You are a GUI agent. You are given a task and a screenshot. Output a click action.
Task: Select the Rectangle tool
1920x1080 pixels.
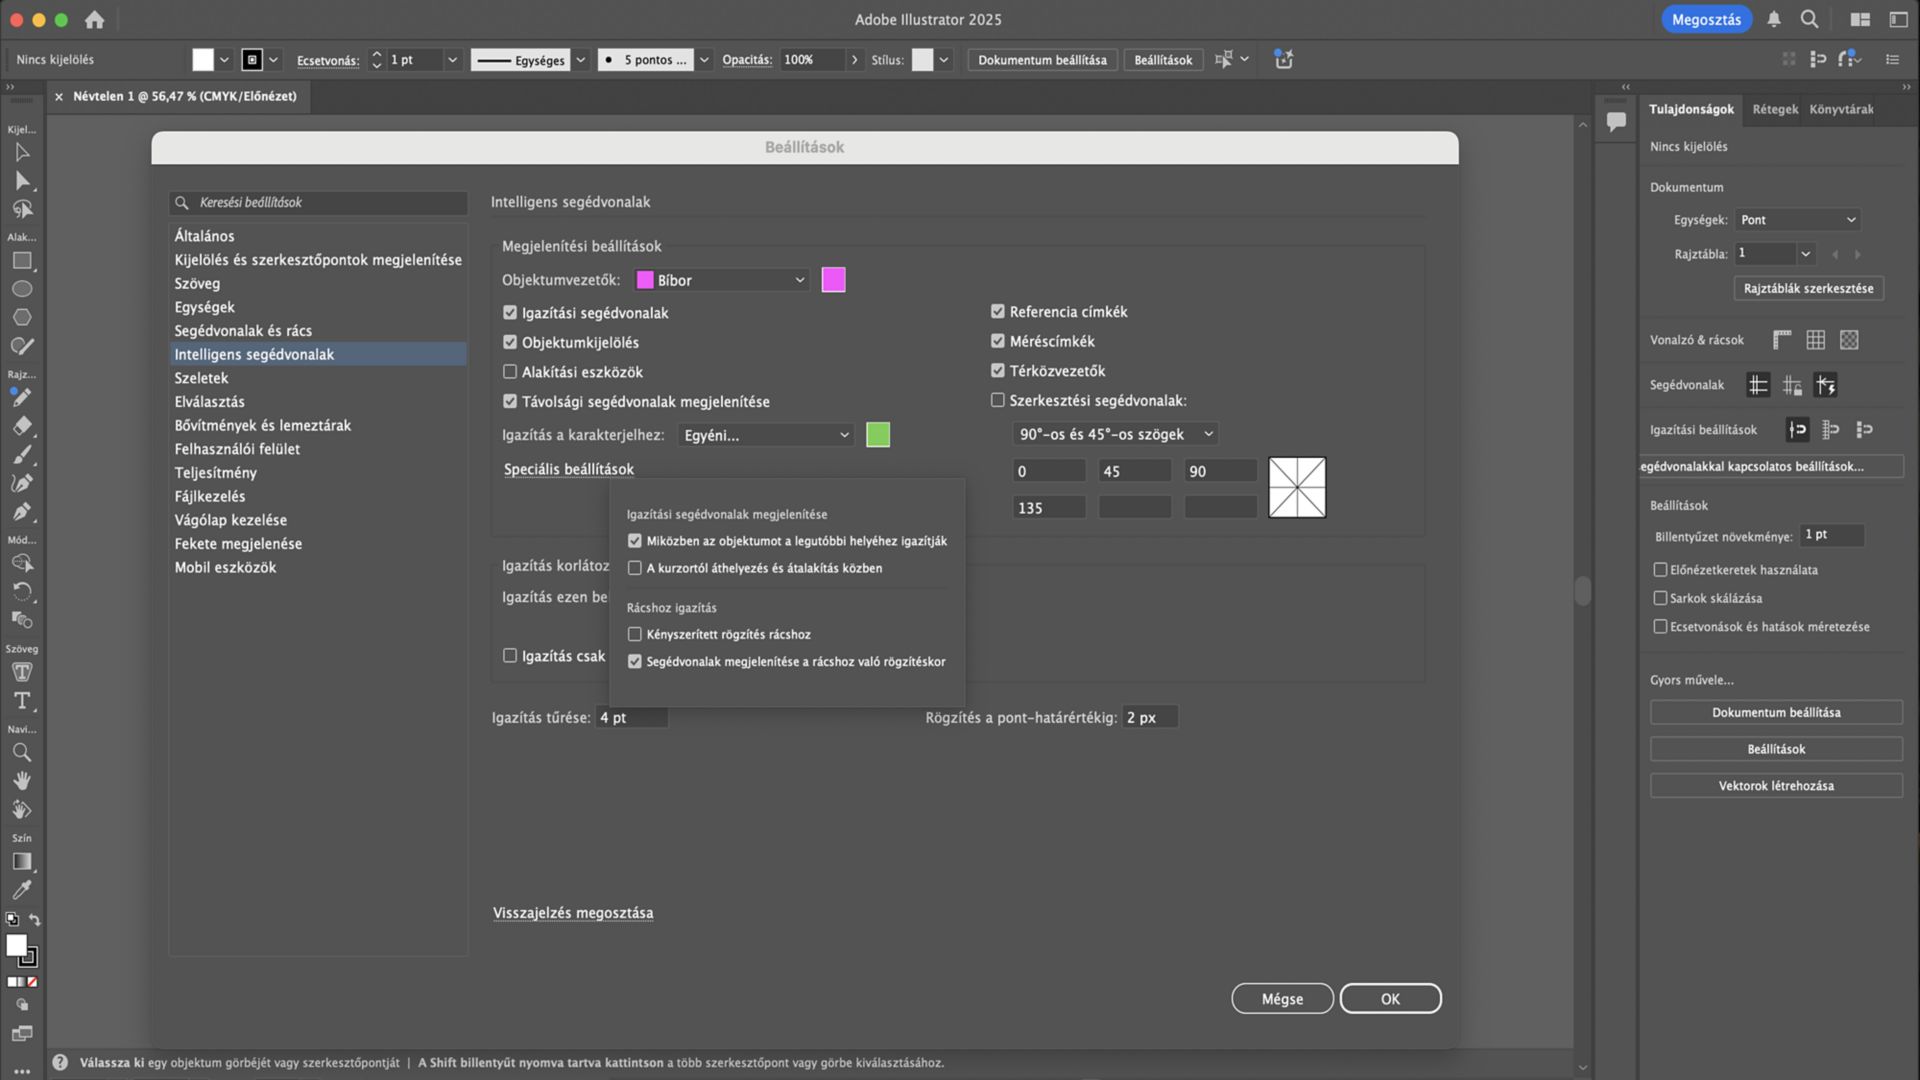pyautogui.click(x=22, y=261)
